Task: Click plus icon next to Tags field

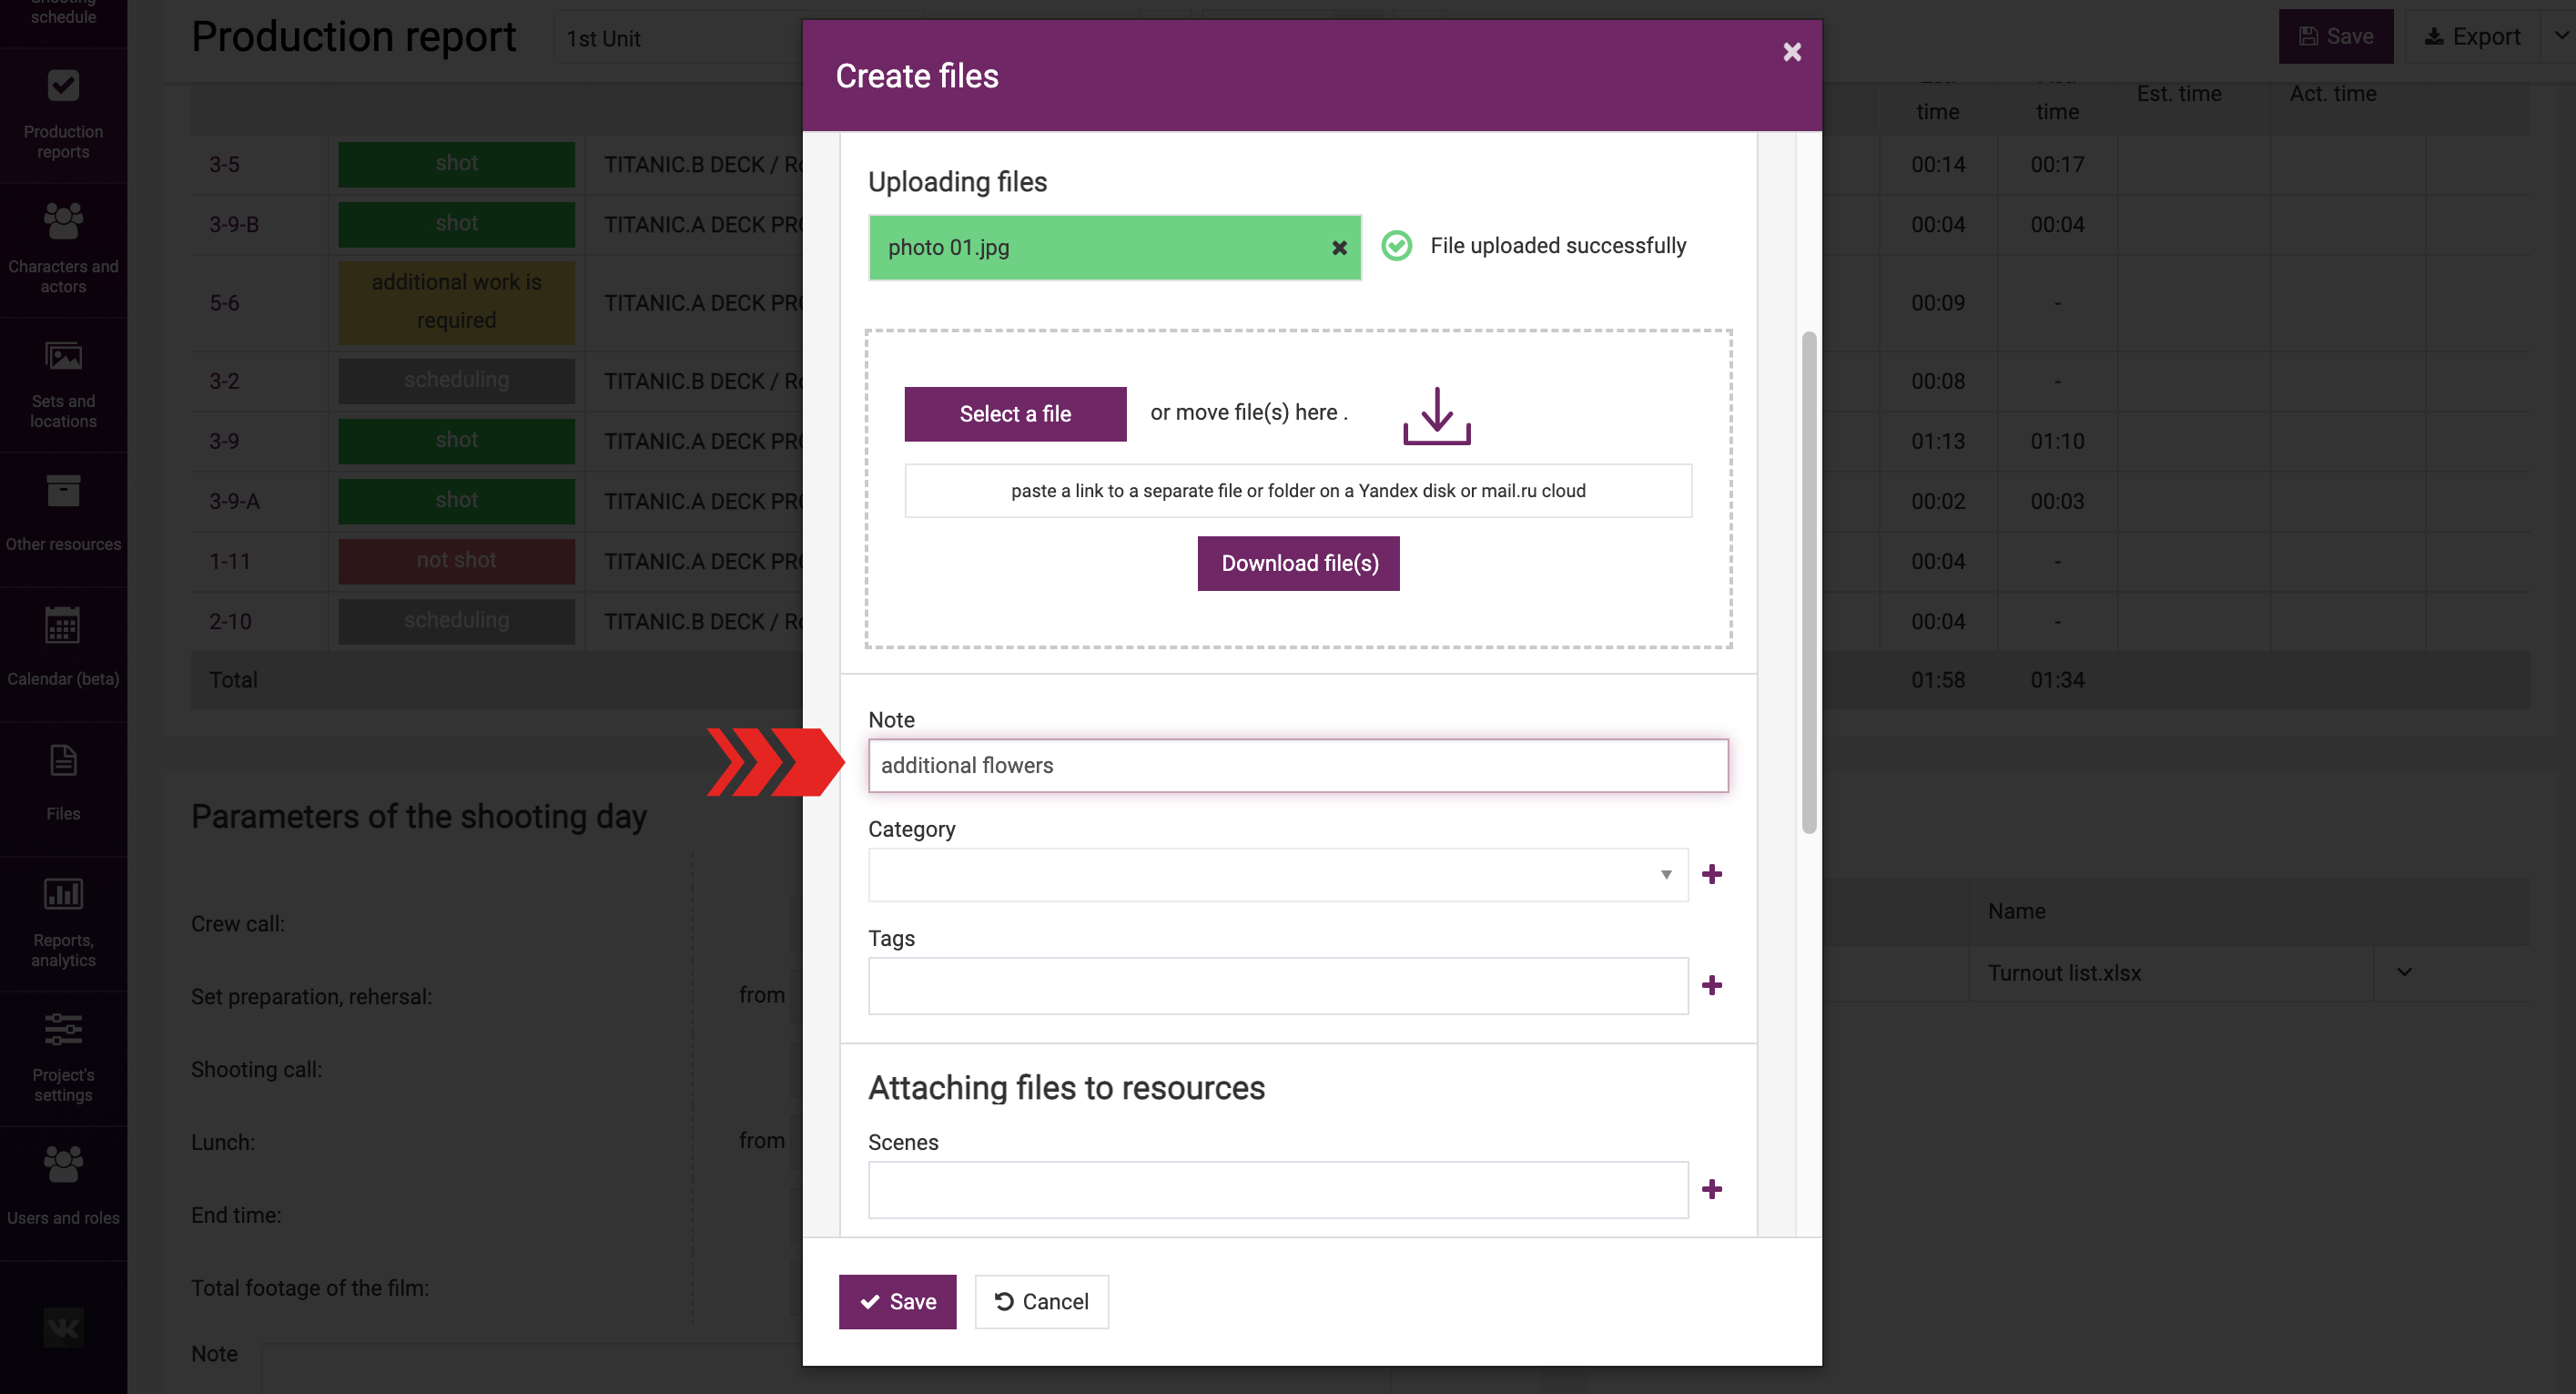Action: (x=1711, y=986)
